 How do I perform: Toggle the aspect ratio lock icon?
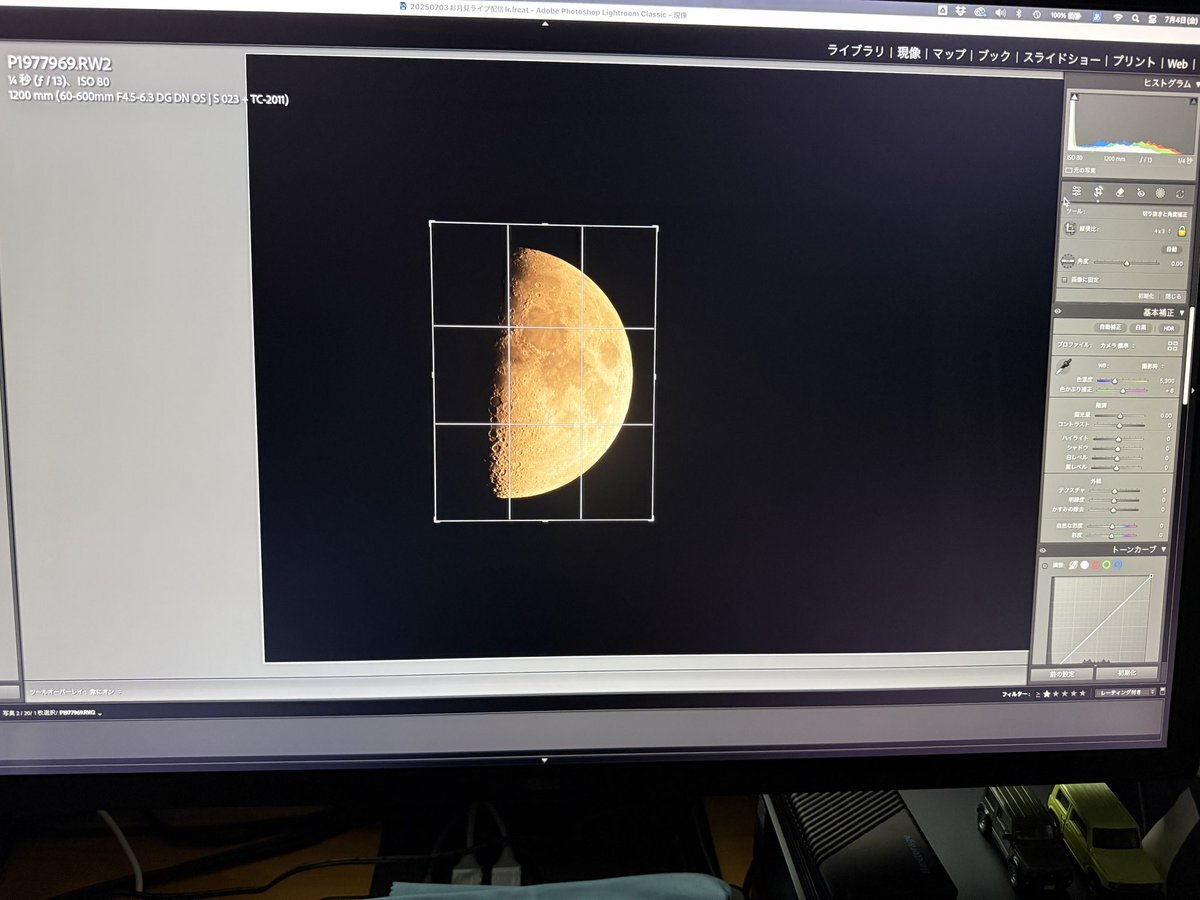click(x=1181, y=231)
